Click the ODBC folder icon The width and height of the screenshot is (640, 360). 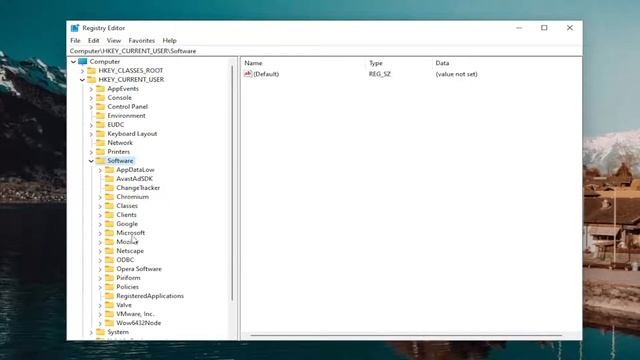109,260
